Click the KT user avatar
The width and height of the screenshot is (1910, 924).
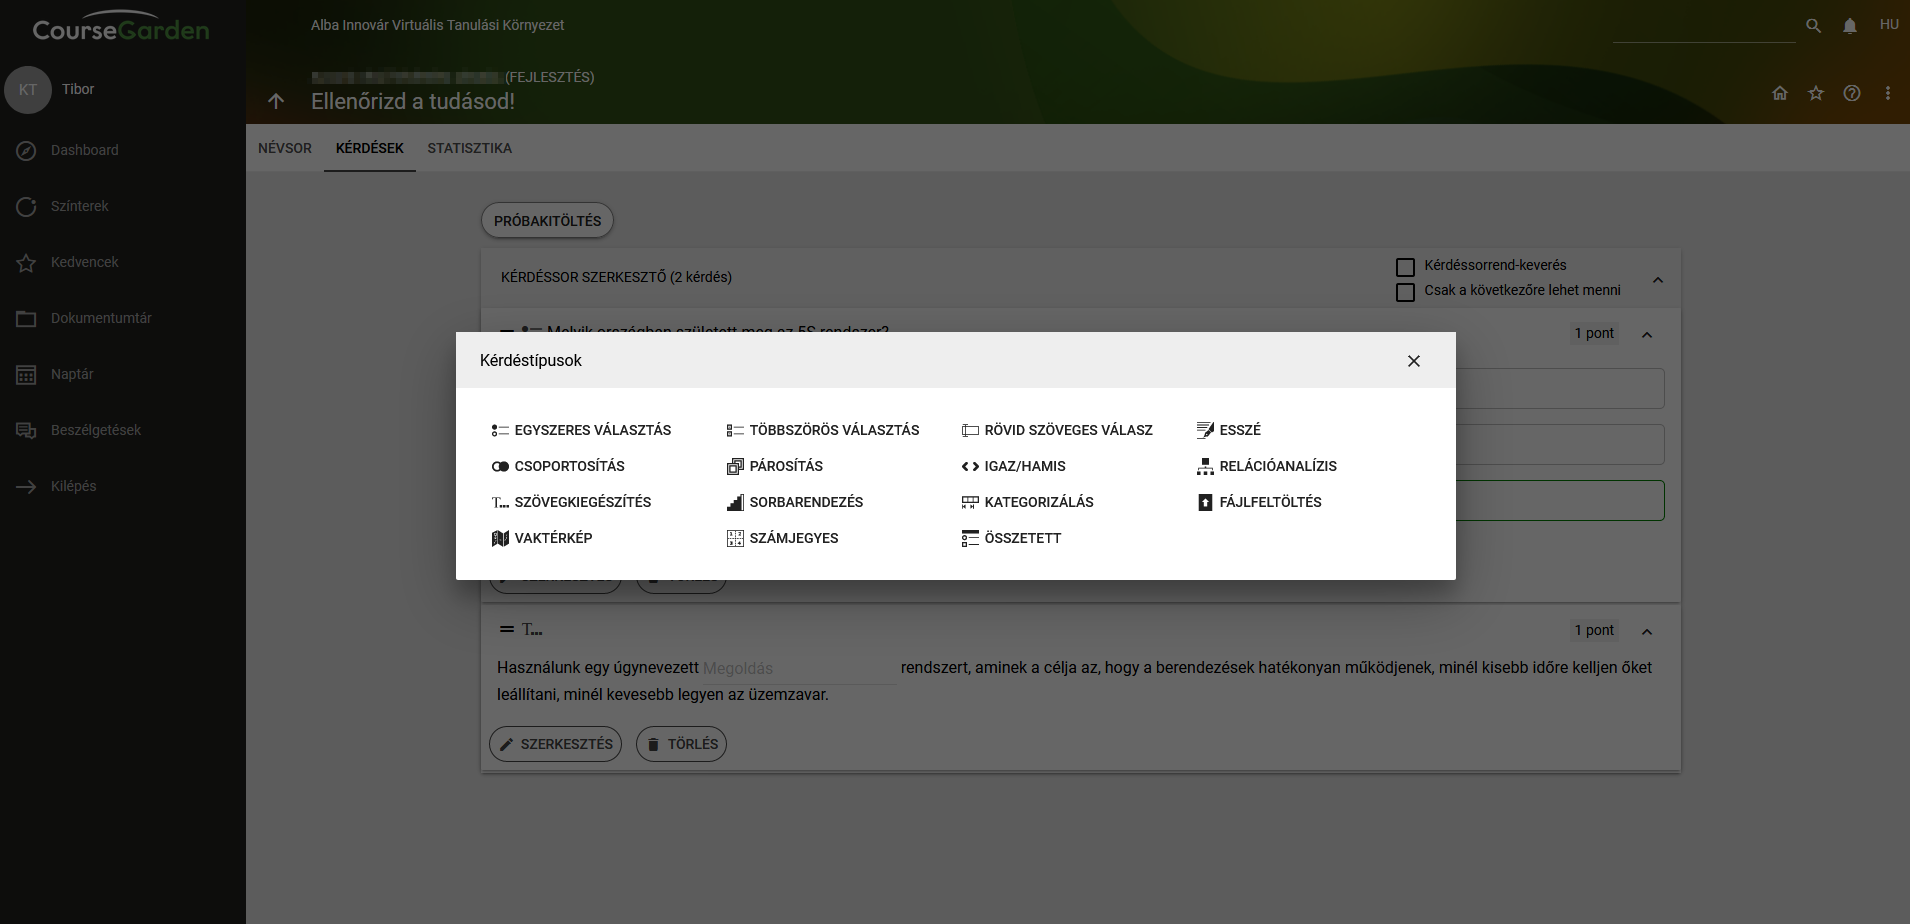pyautogui.click(x=28, y=90)
